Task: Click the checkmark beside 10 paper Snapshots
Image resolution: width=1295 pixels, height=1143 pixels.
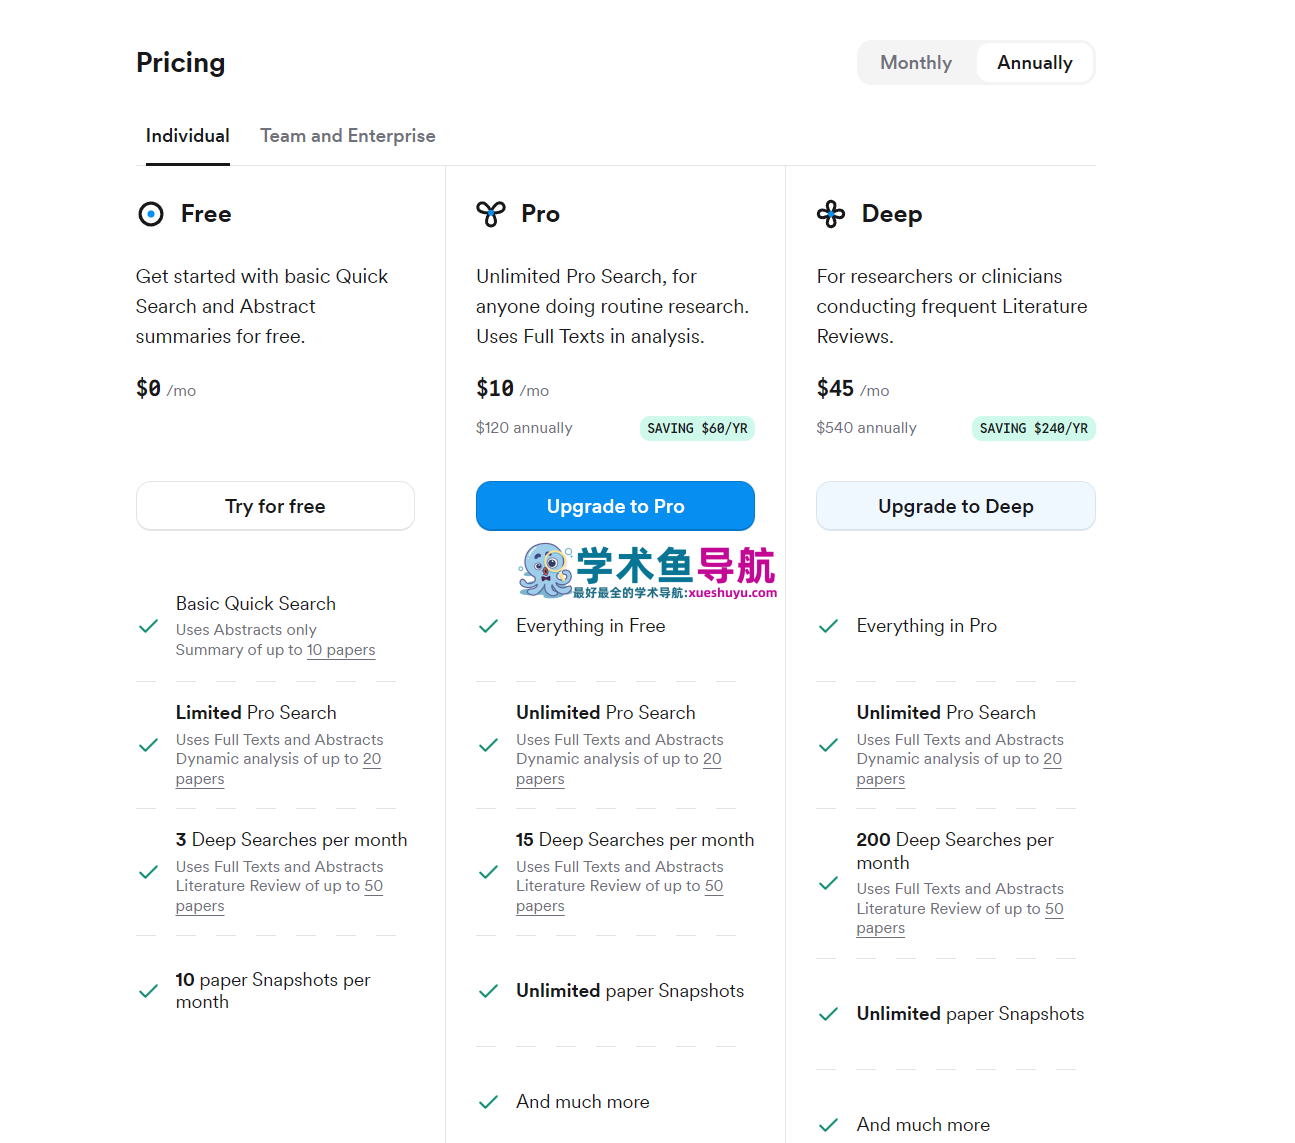Action: click(x=149, y=991)
